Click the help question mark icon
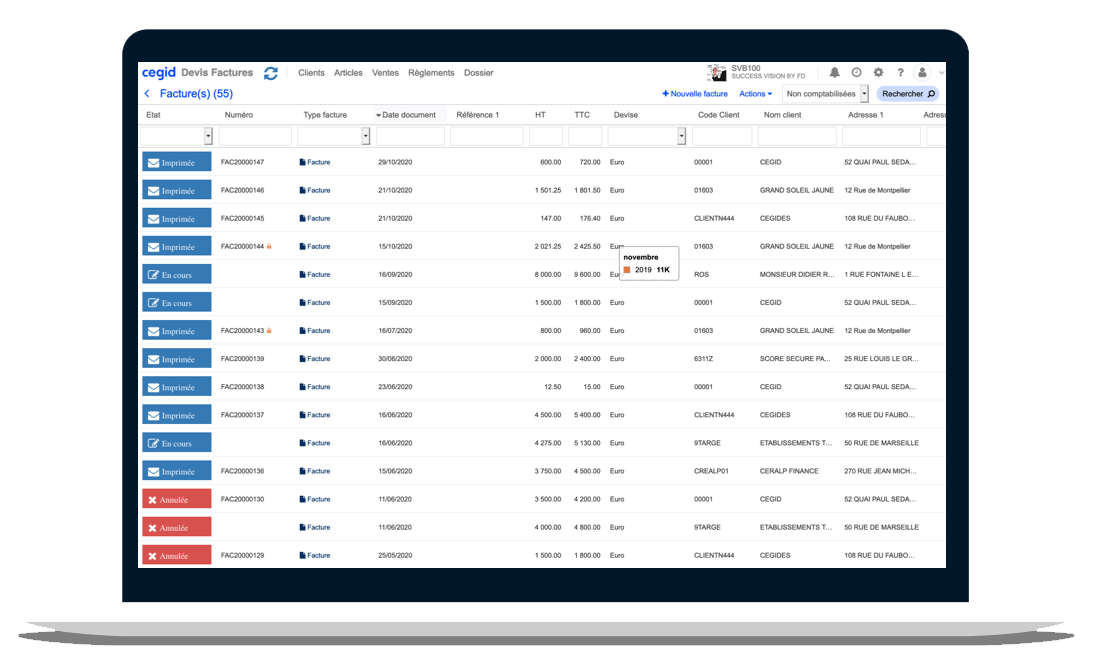 [900, 72]
